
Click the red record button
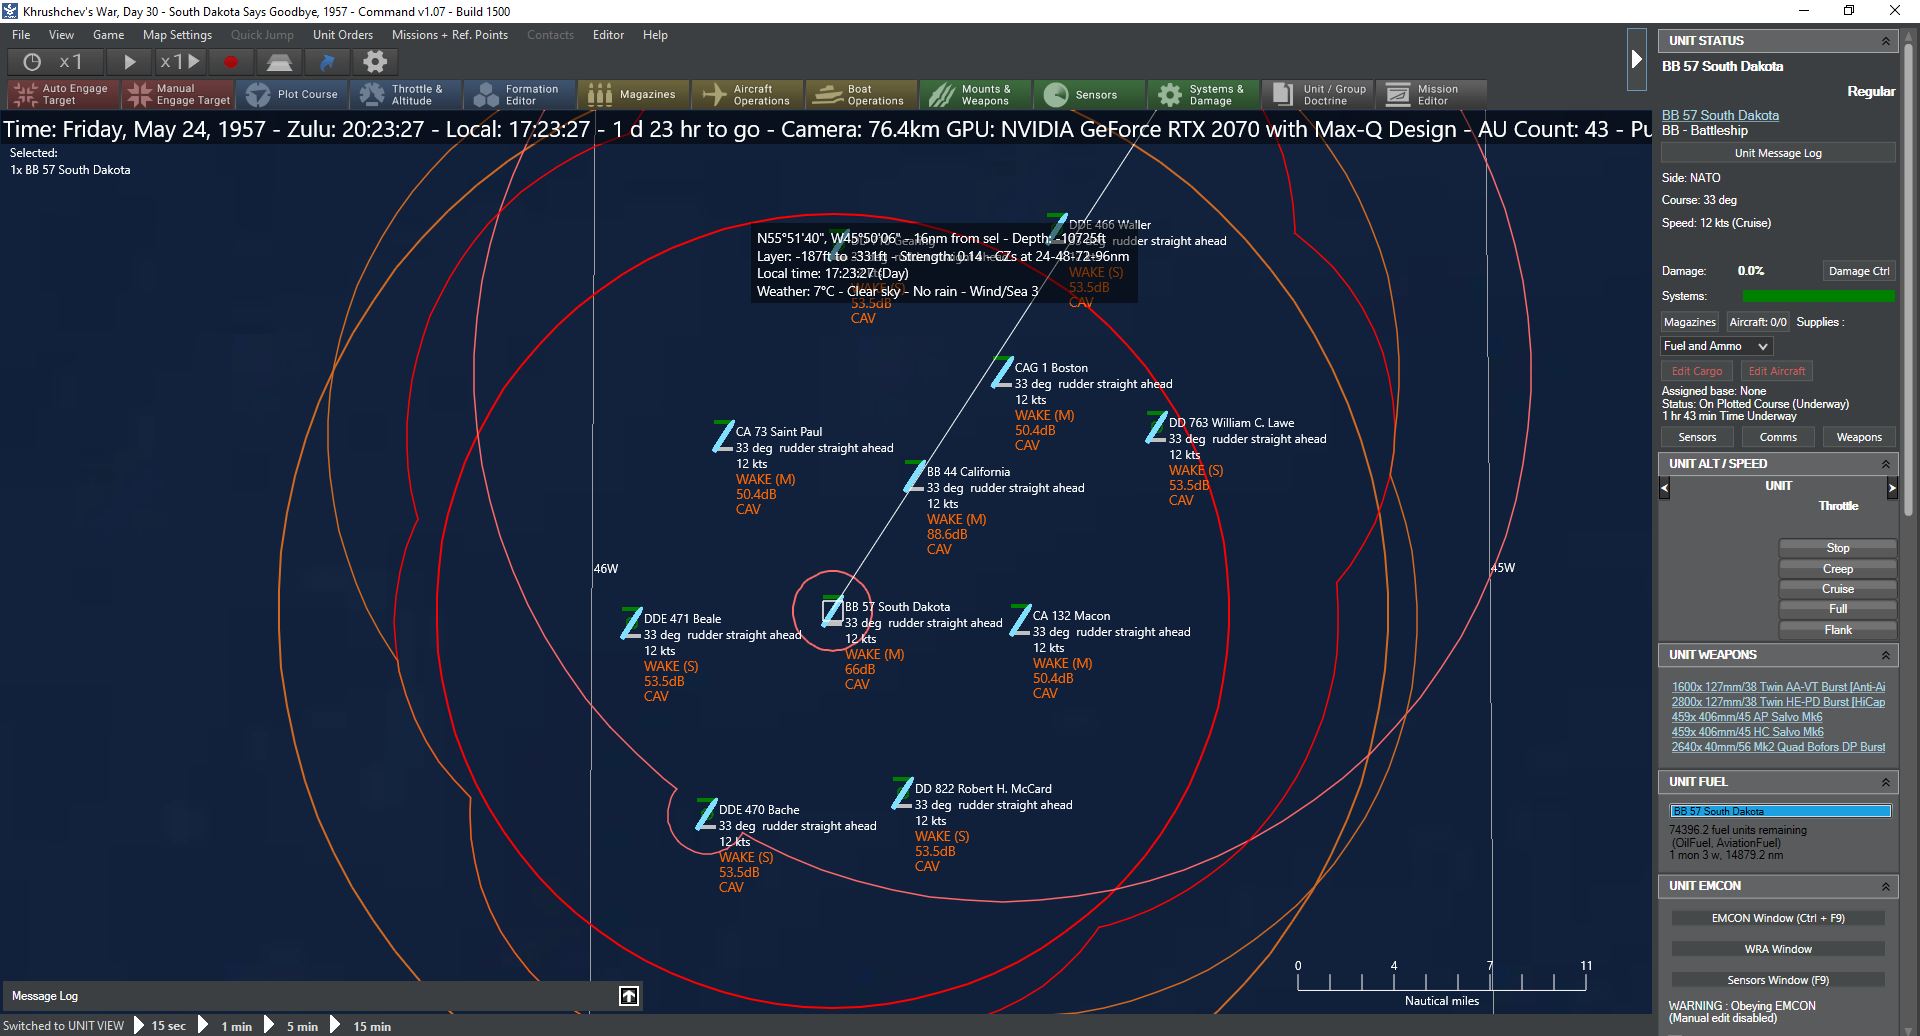231,62
